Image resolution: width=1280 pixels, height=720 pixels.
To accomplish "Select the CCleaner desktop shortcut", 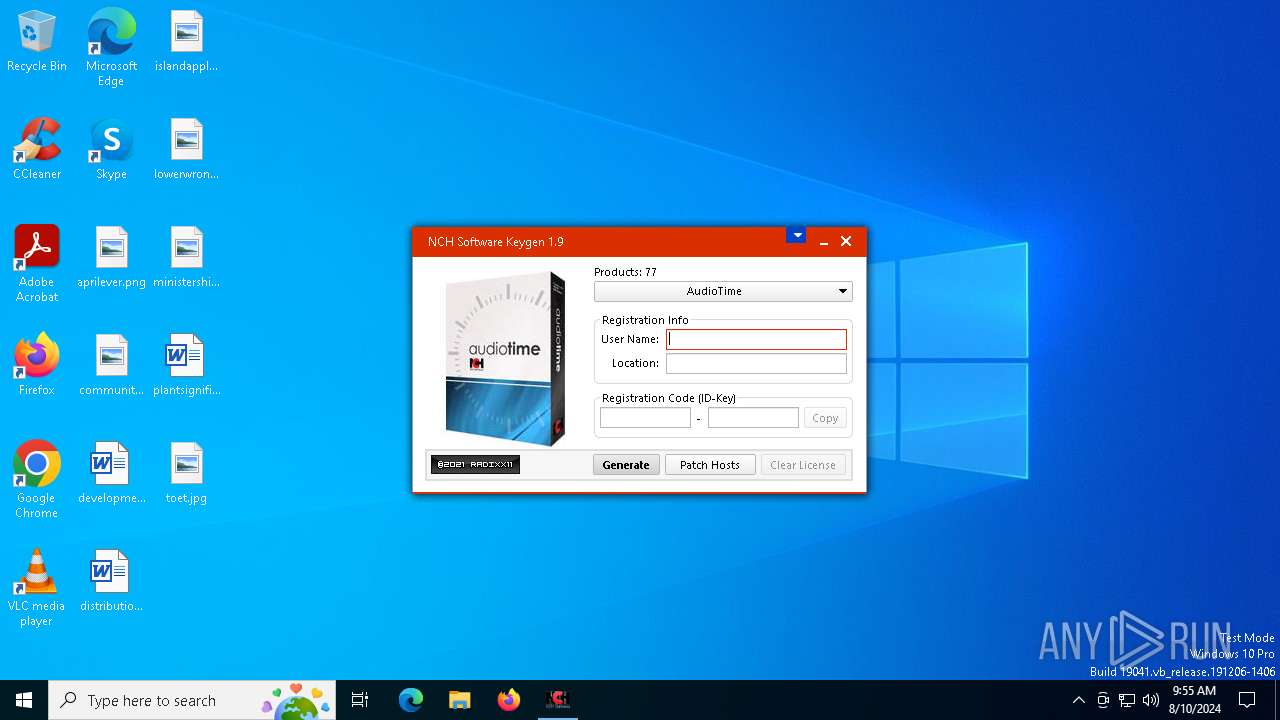I will tap(37, 150).
